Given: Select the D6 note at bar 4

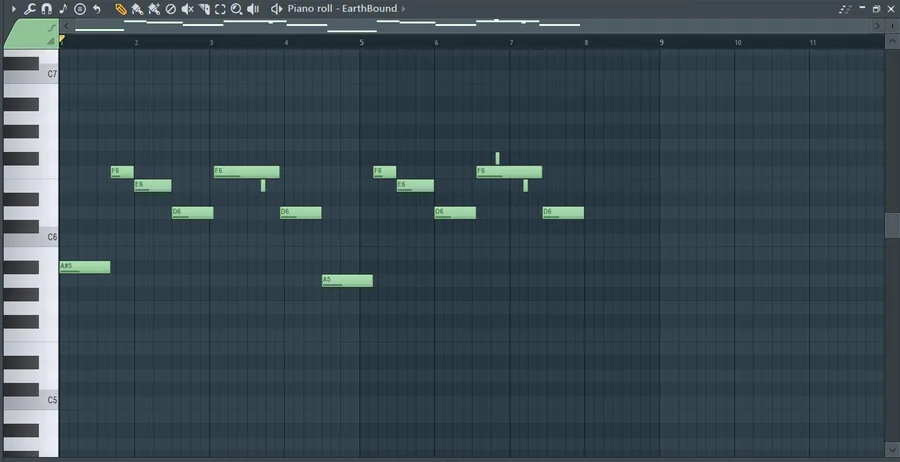Looking at the screenshot, I should 301,212.
